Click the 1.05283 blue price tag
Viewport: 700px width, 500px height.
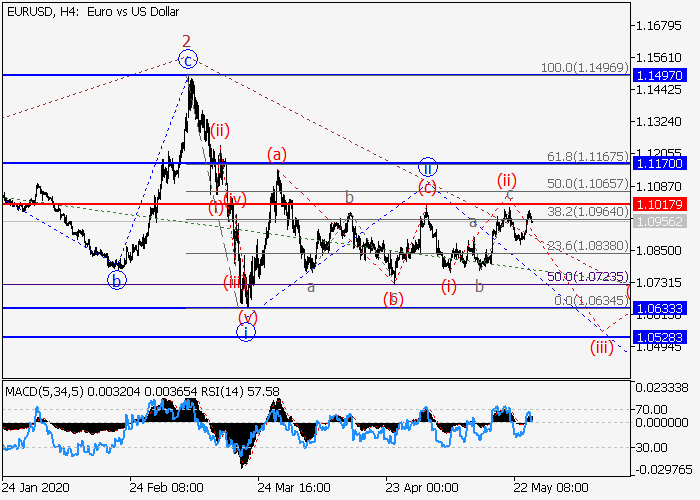click(x=662, y=337)
